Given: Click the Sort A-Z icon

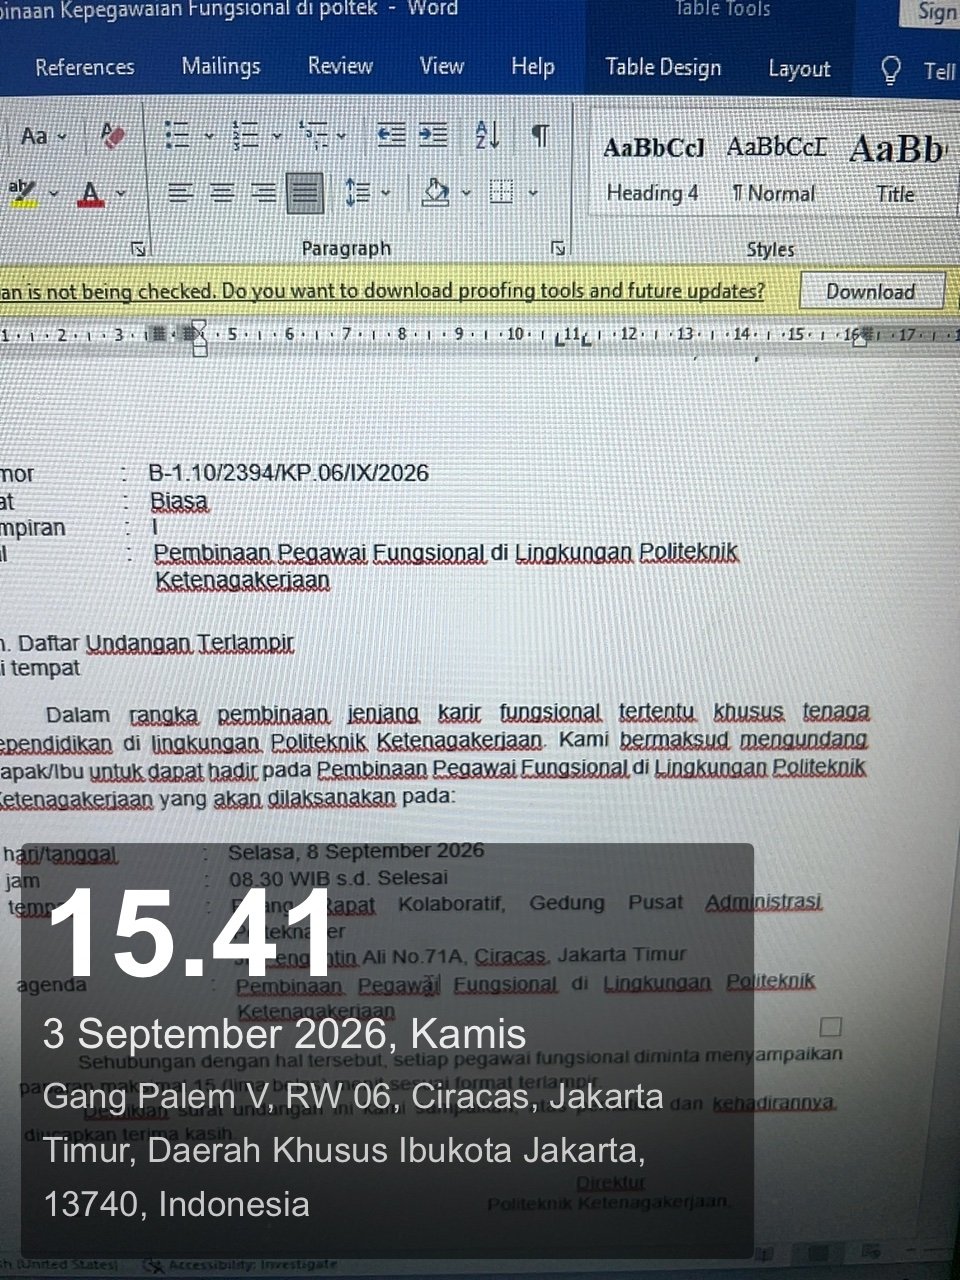Looking at the screenshot, I should pyautogui.click(x=488, y=135).
